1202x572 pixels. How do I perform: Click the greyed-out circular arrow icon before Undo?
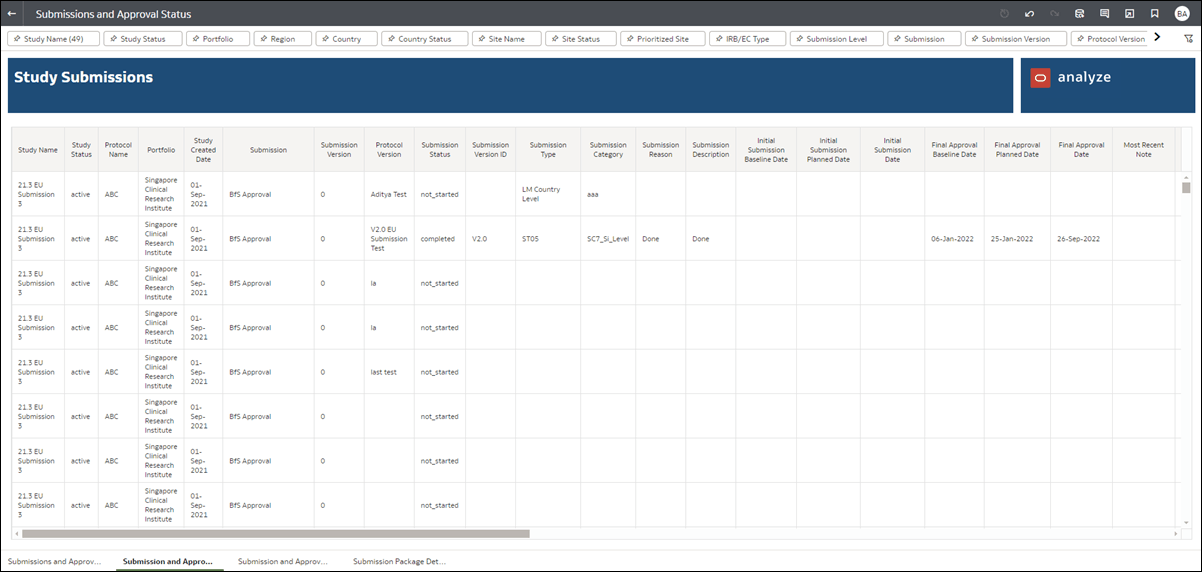(1005, 14)
